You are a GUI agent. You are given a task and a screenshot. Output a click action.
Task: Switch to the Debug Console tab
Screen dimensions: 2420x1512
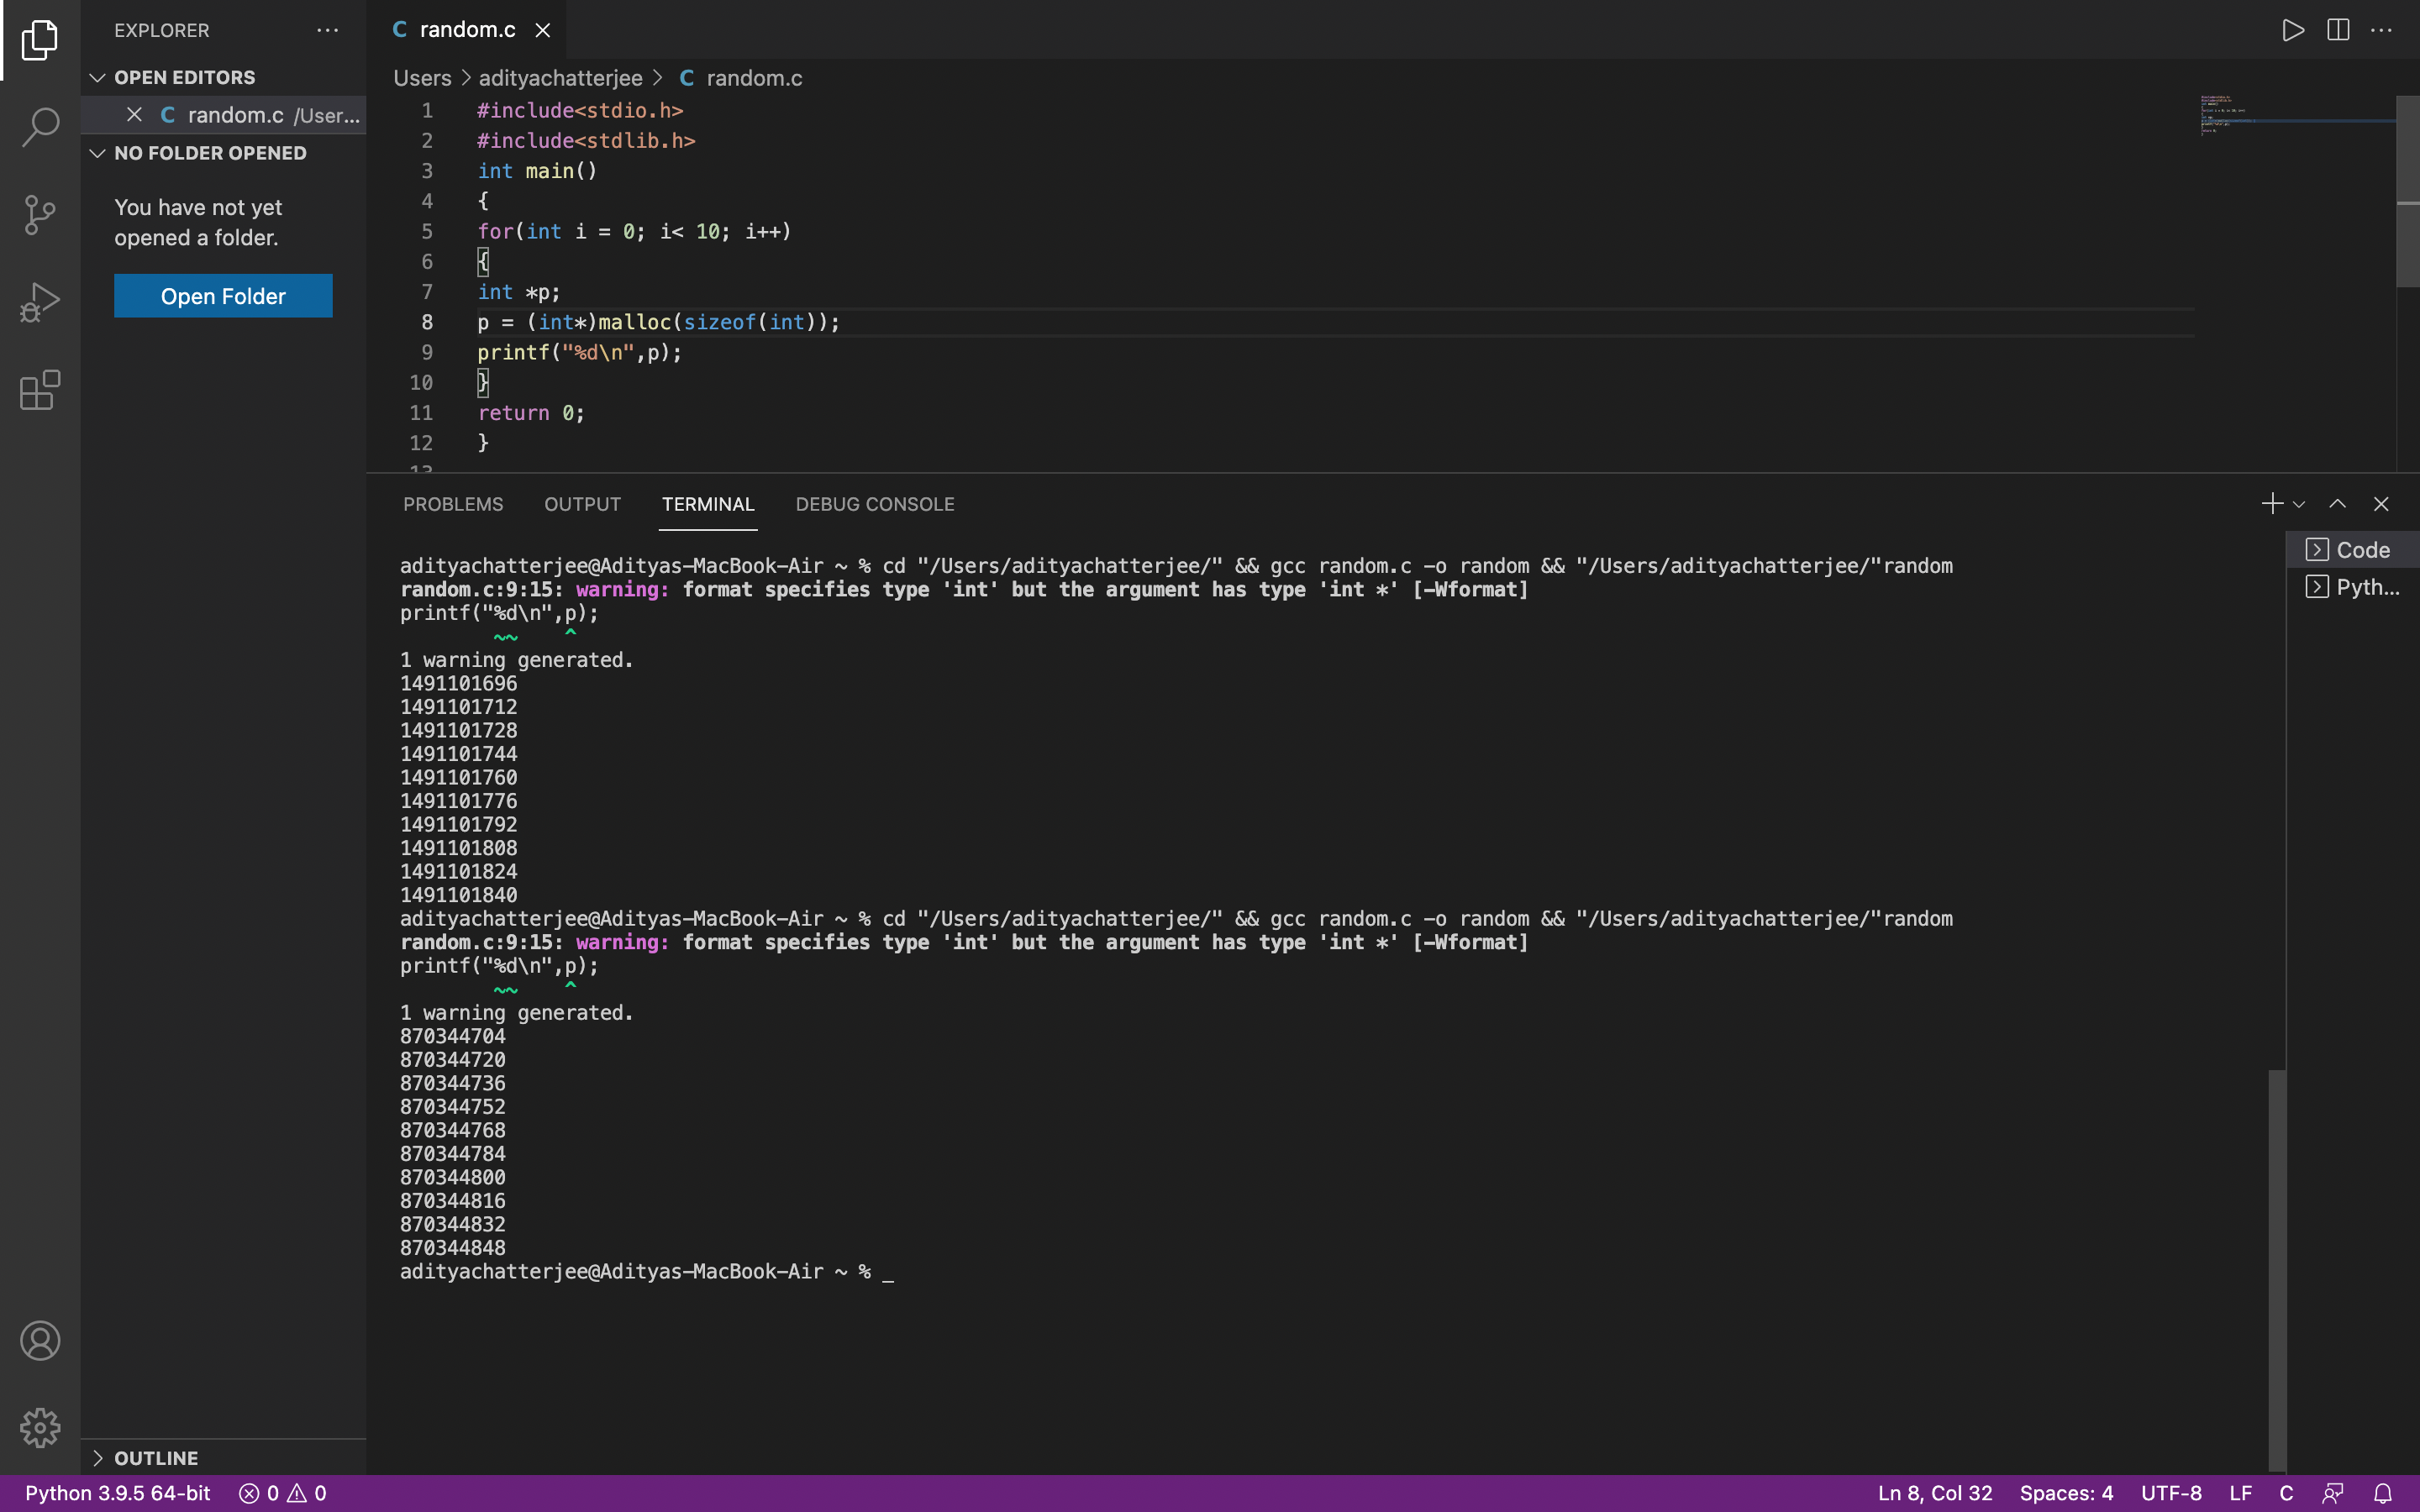pos(874,504)
